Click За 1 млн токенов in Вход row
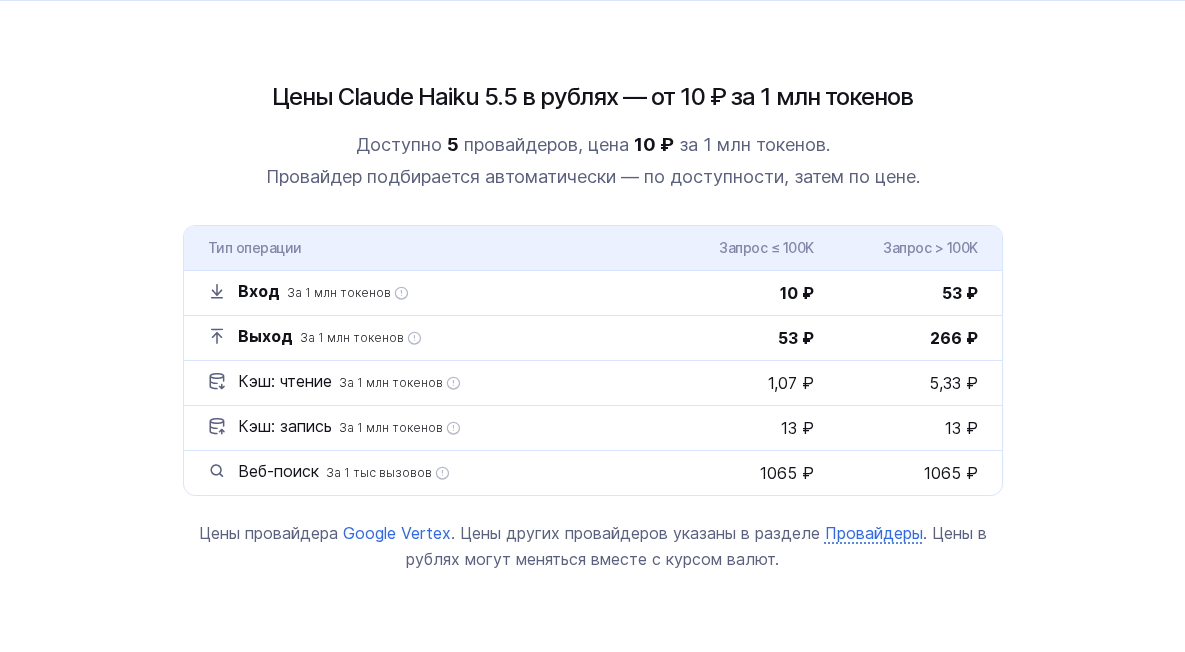This screenshot has height=652, width=1185. click(x=339, y=293)
